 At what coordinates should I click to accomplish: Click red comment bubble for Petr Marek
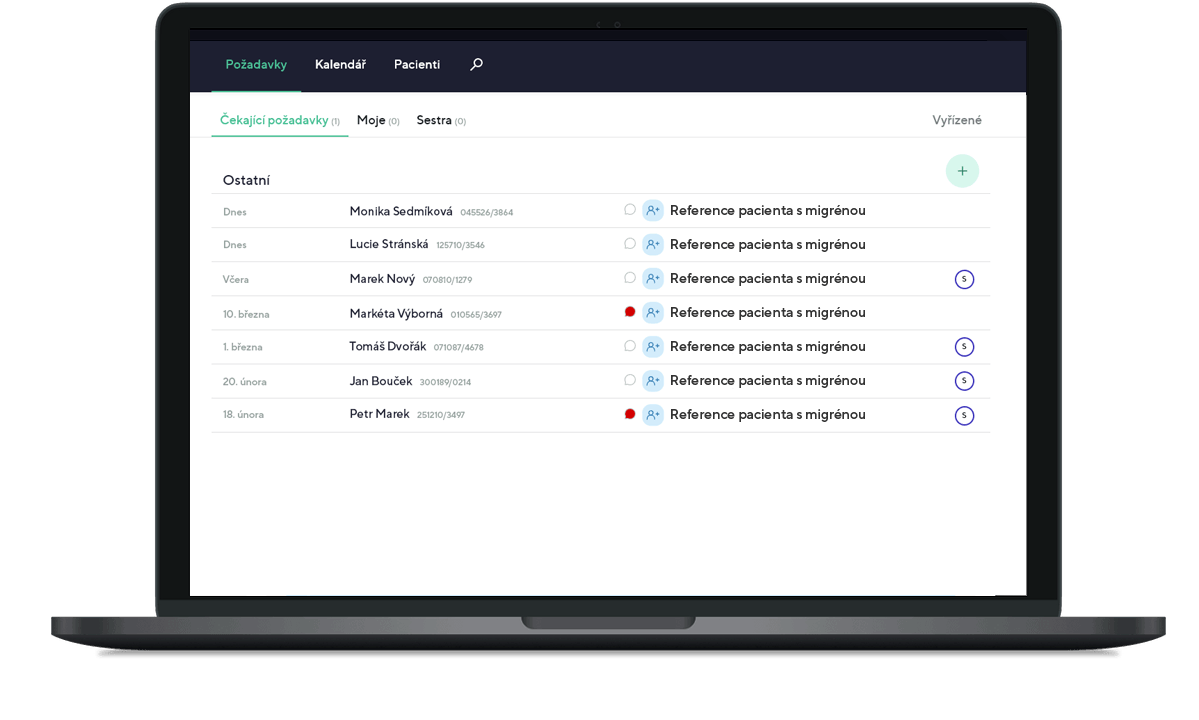[x=630, y=414]
